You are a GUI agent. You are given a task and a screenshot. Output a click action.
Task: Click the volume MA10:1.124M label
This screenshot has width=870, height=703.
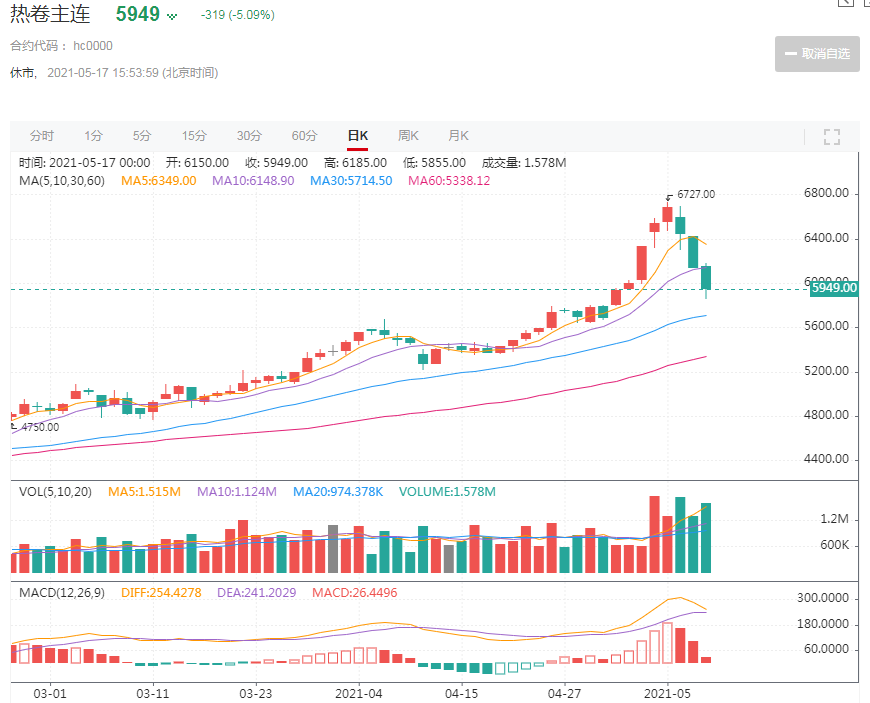[x=237, y=492]
